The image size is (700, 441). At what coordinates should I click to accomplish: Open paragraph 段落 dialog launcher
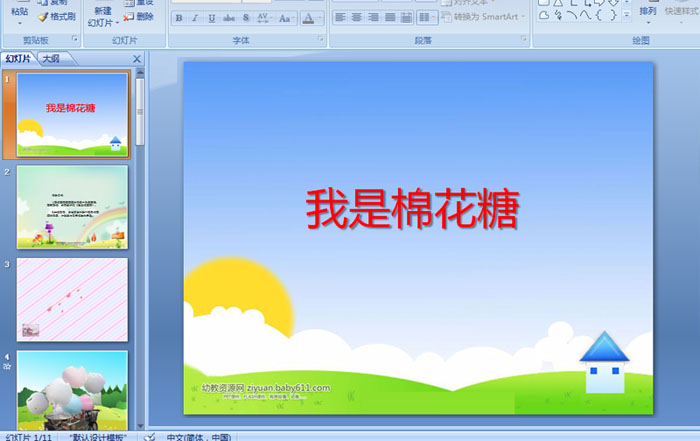[x=524, y=39]
